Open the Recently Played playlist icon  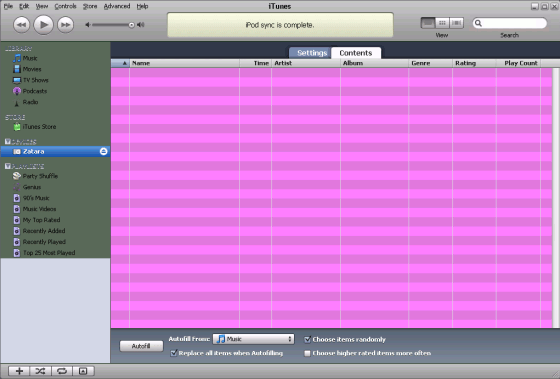pos(17,242)
